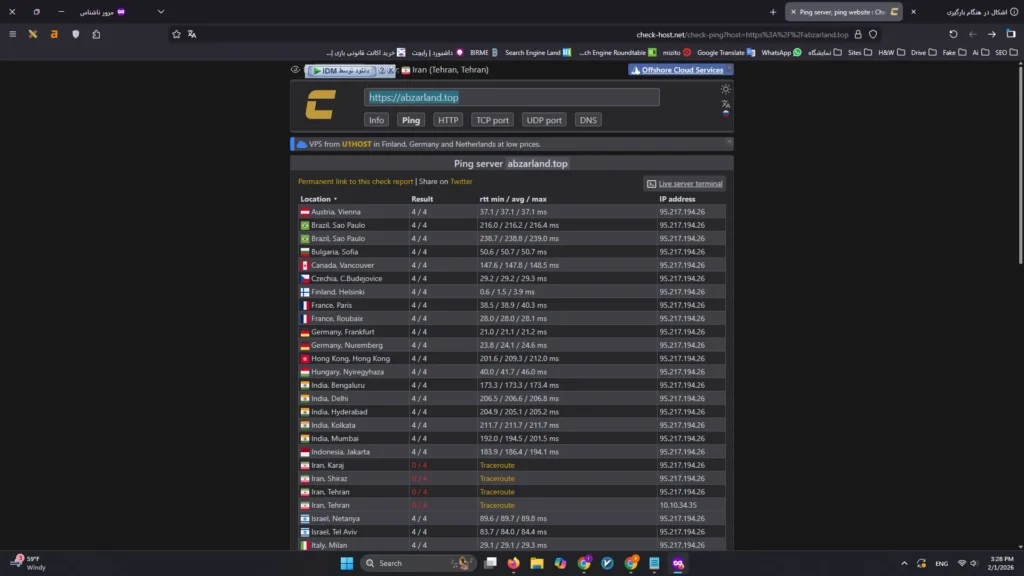Toggle light theme with the sun icon
Viewport: 1024px width, 576px height.
tap(726, 89)
